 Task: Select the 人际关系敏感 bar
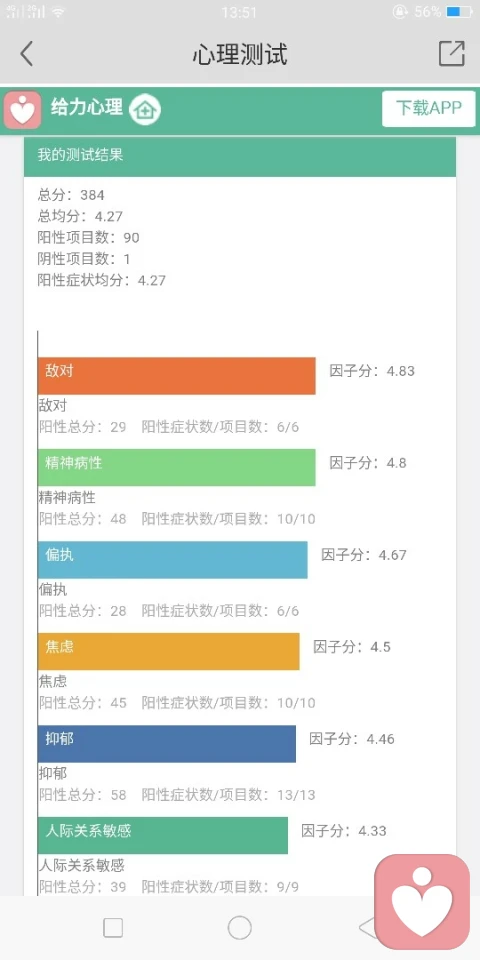coord(163,835)
